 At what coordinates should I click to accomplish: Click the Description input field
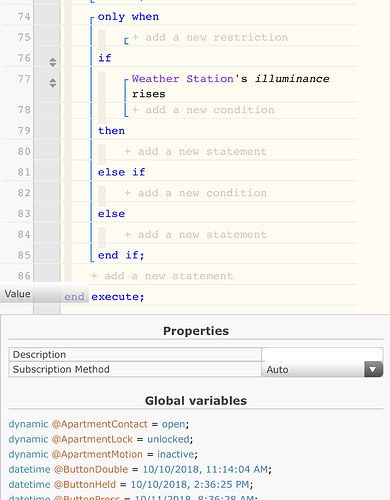coord(322,354)
